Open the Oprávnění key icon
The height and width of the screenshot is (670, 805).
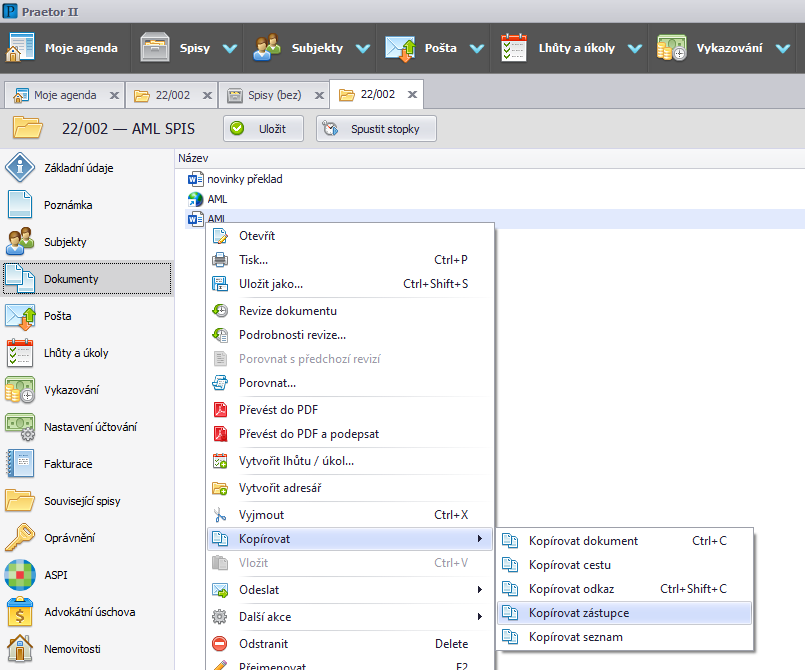[x=21, y=538]
